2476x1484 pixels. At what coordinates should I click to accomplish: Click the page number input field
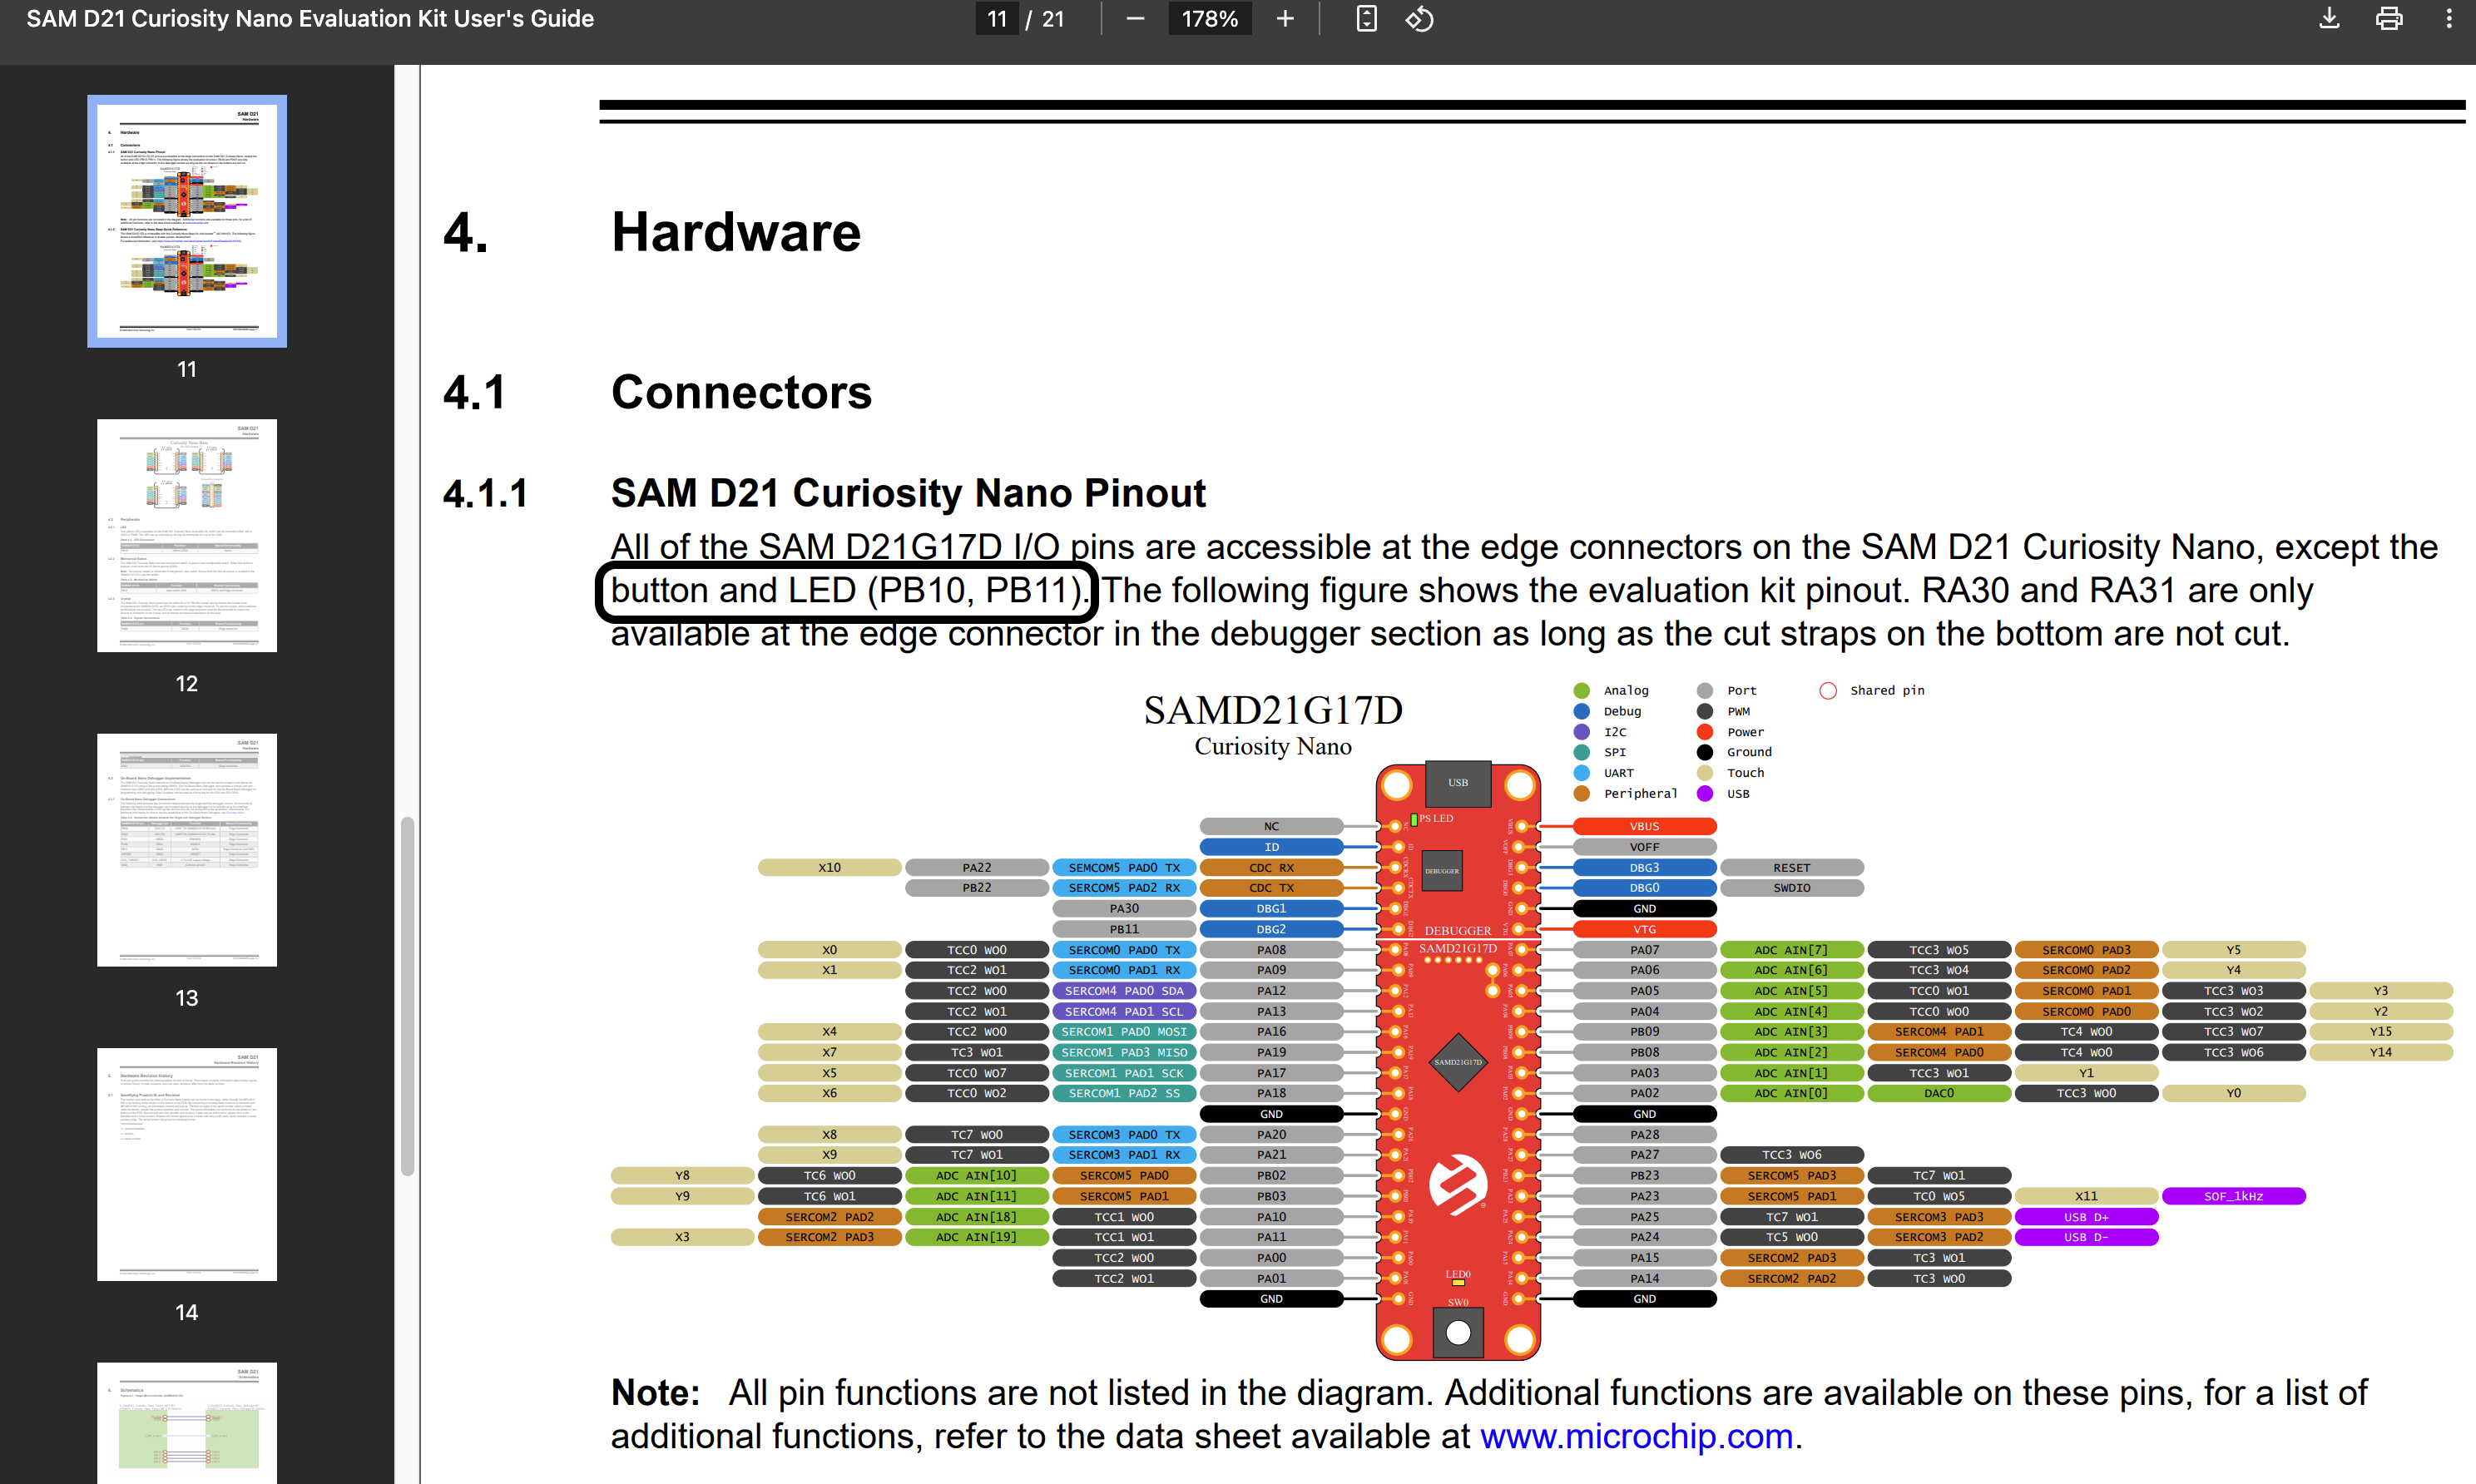(997, 18)
